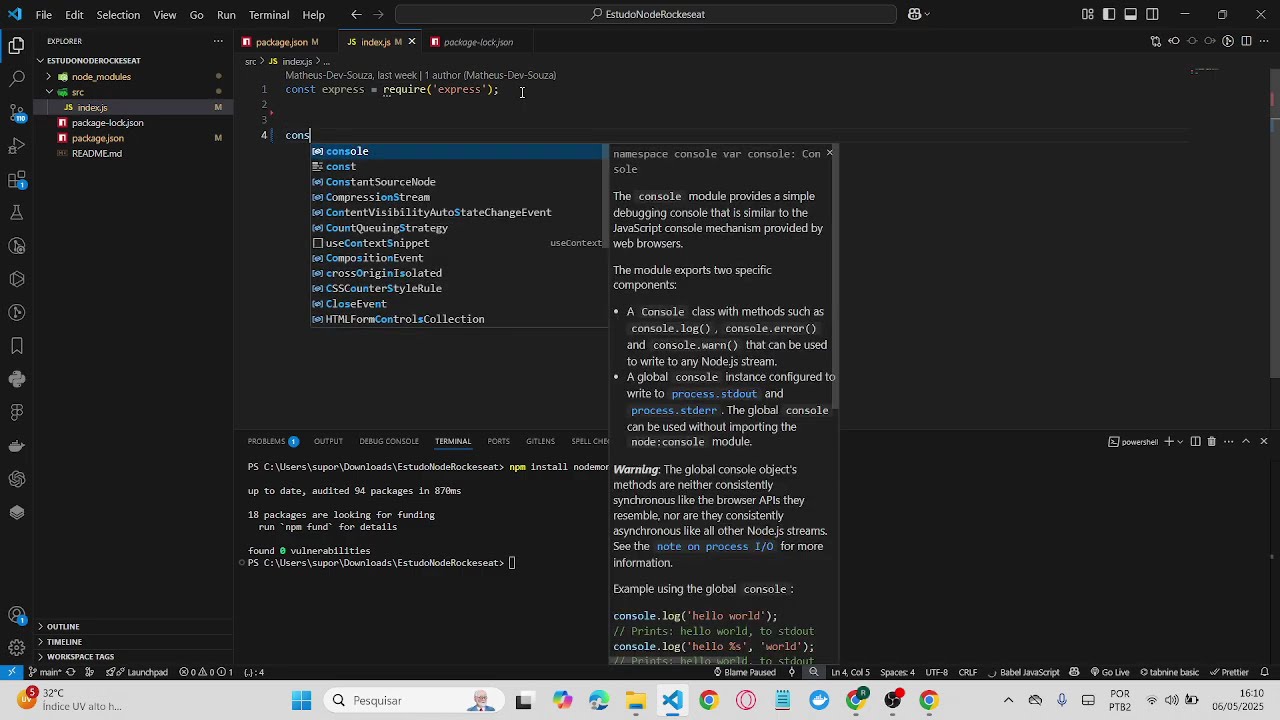Open the Copilot chat icon in title bar

click(x=914, y=14)
